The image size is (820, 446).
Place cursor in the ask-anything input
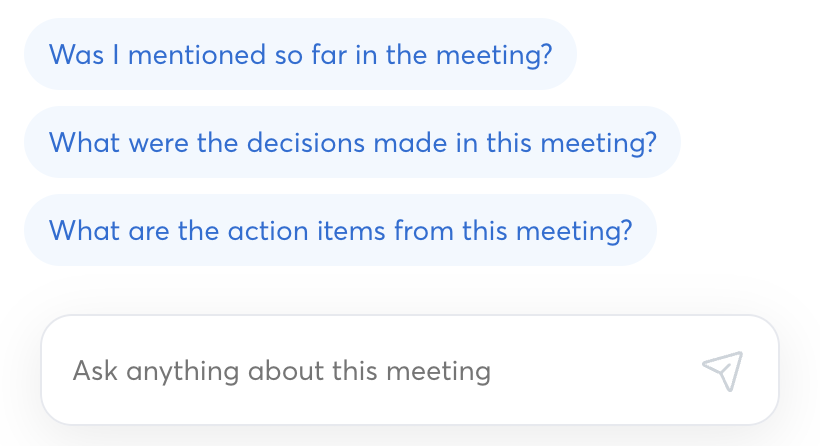pyautogui.click(x=370, y=371)
